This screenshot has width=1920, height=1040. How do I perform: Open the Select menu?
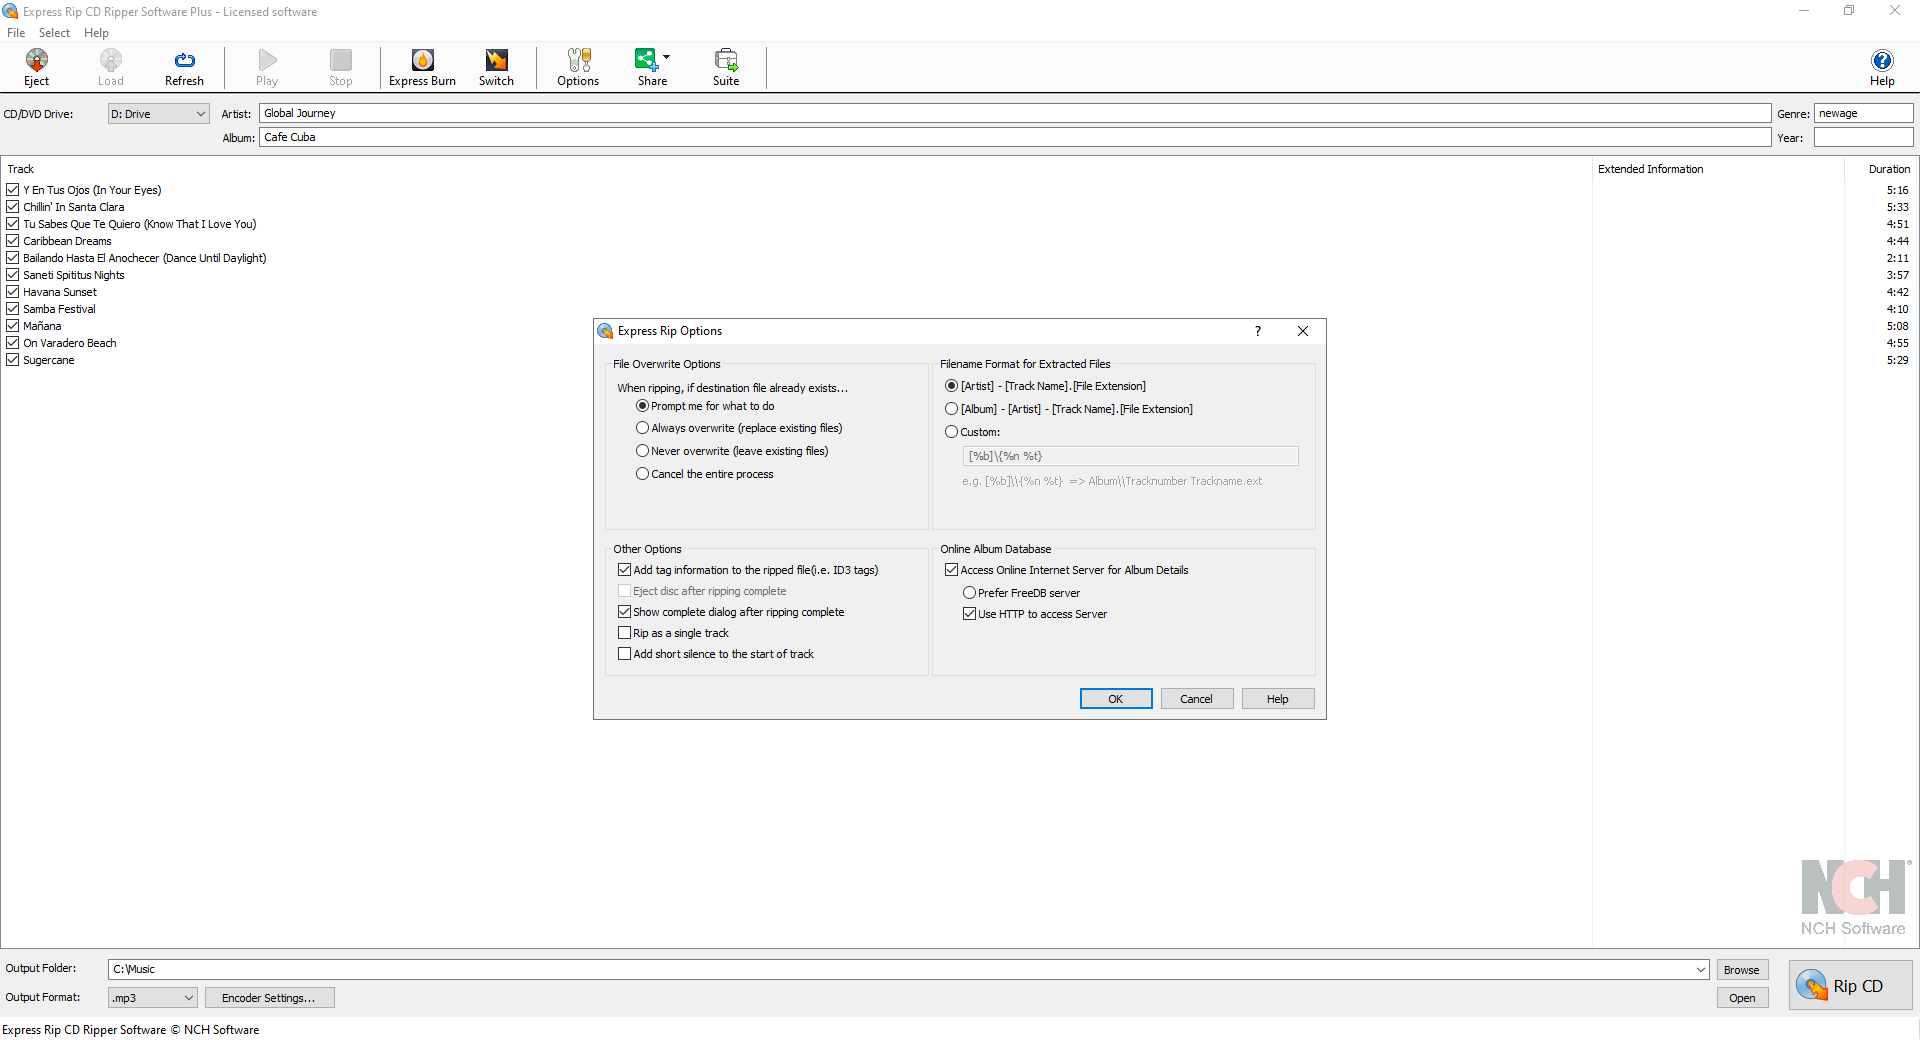coord(54,32)
